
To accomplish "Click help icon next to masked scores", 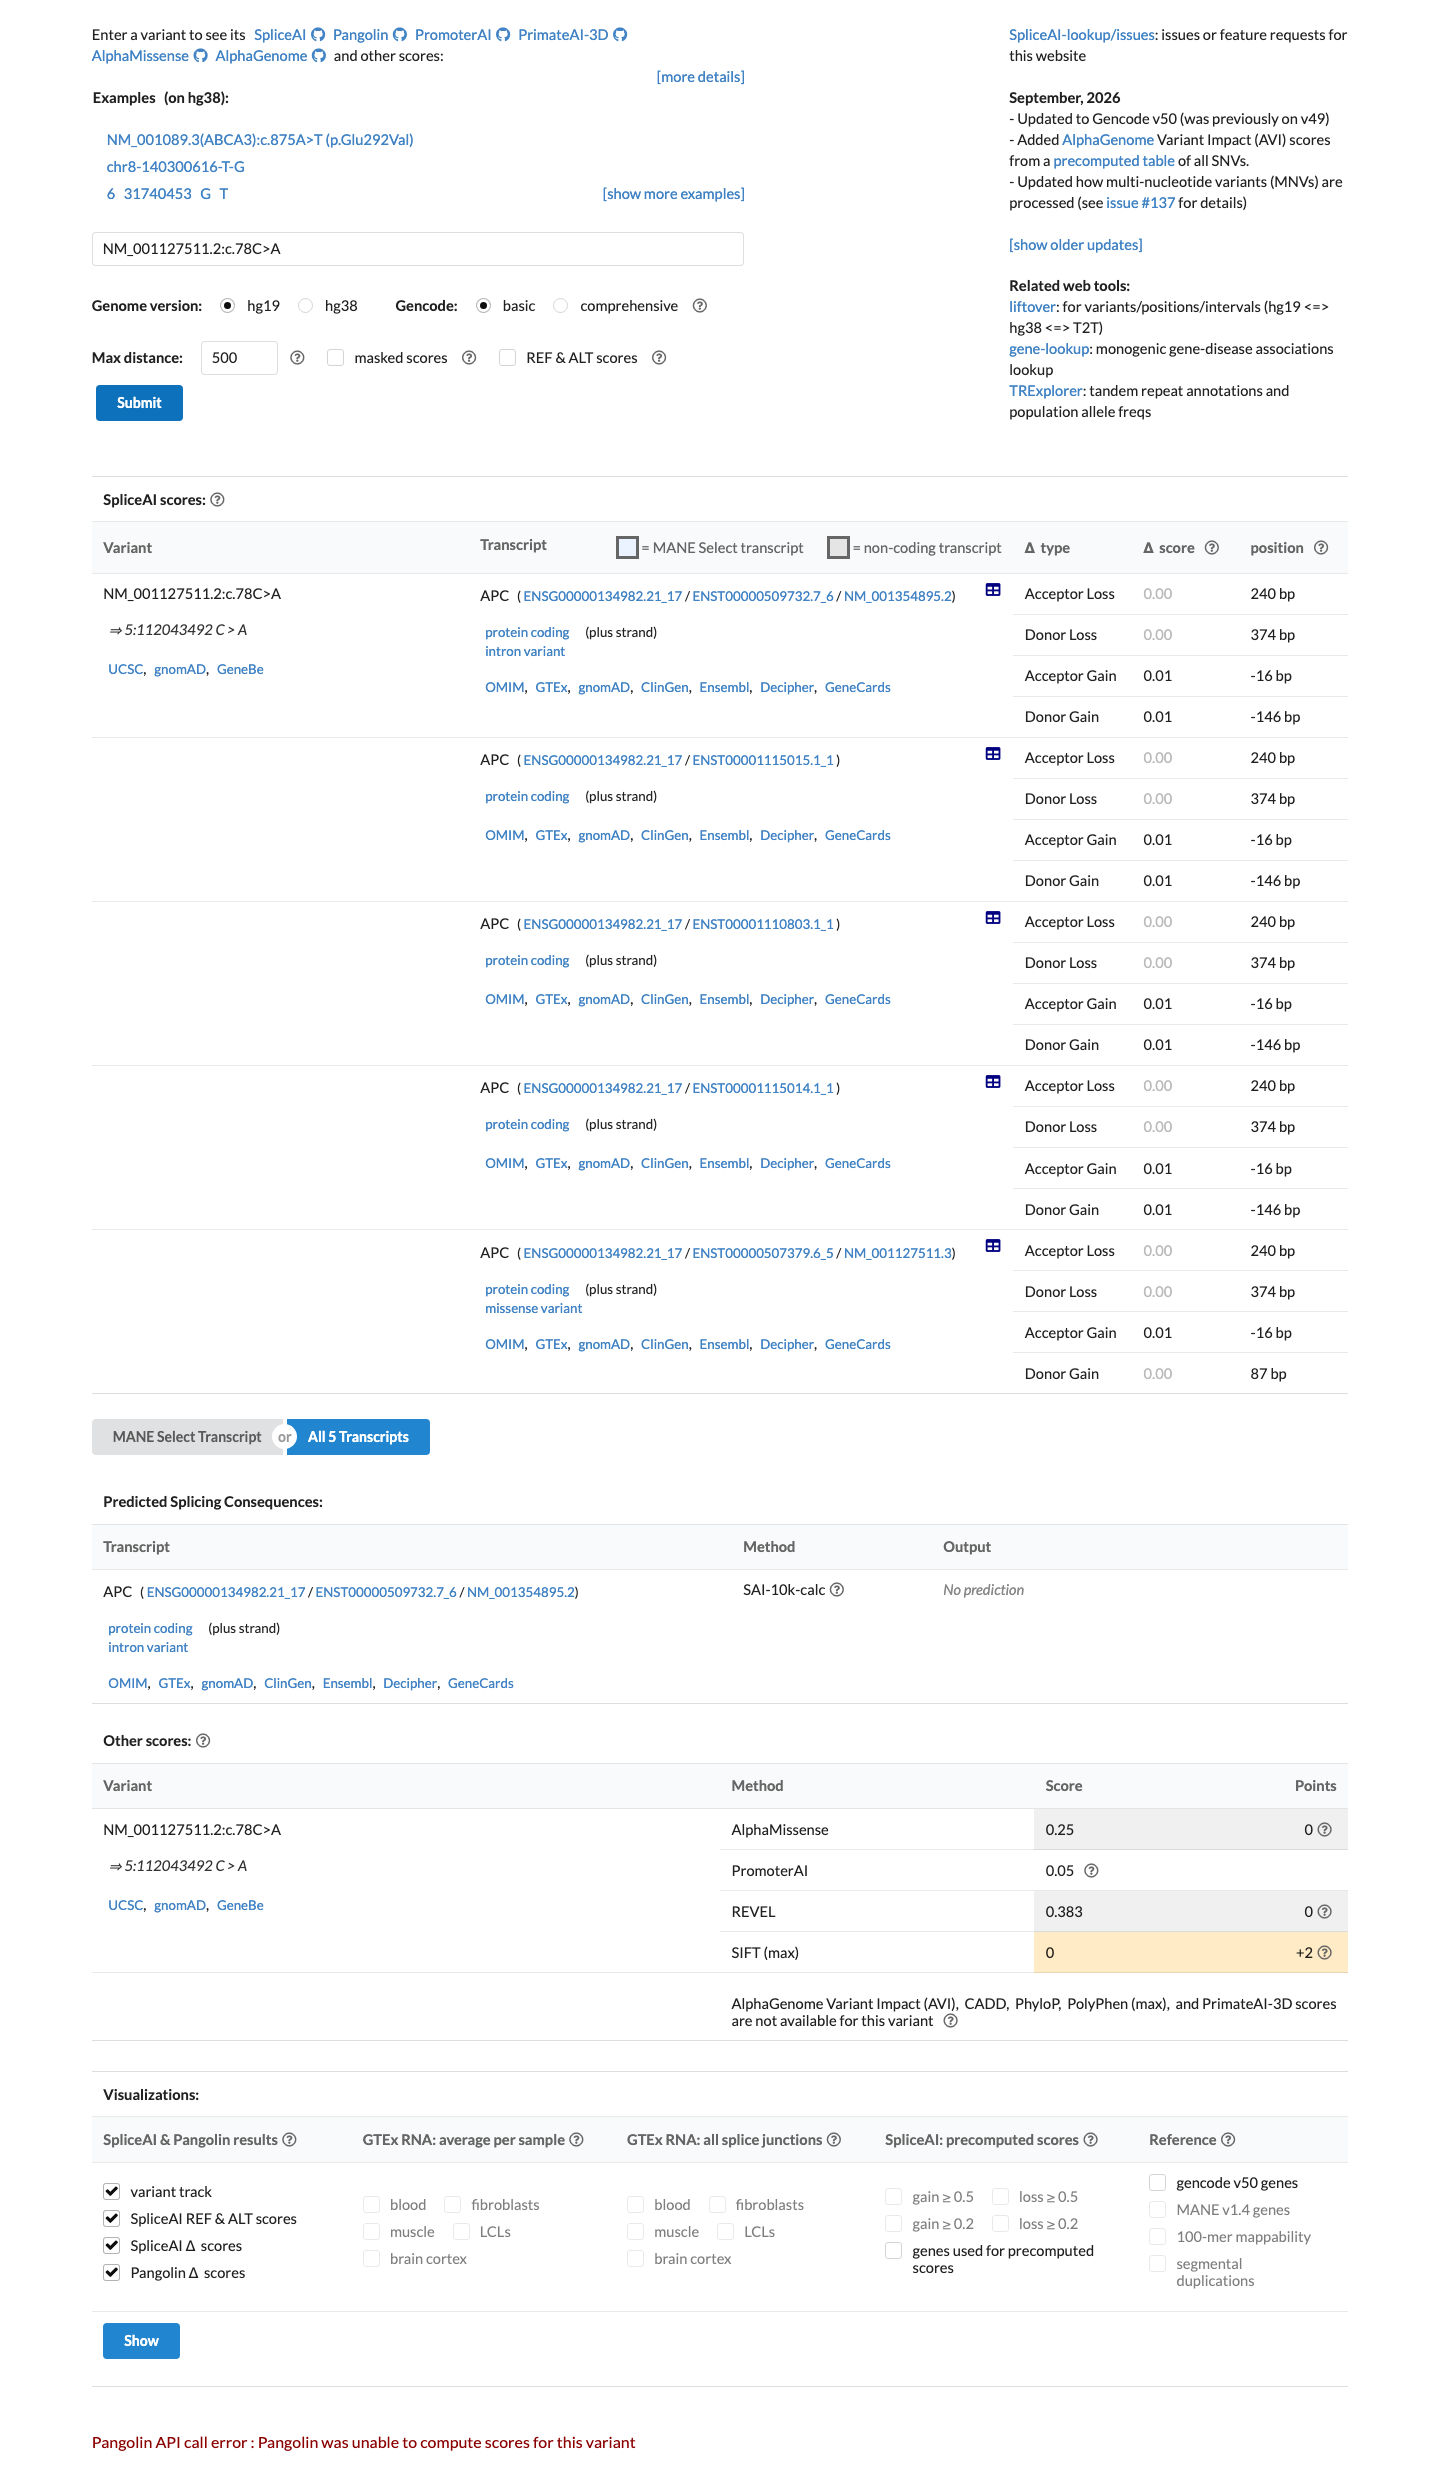I will 469,358.
